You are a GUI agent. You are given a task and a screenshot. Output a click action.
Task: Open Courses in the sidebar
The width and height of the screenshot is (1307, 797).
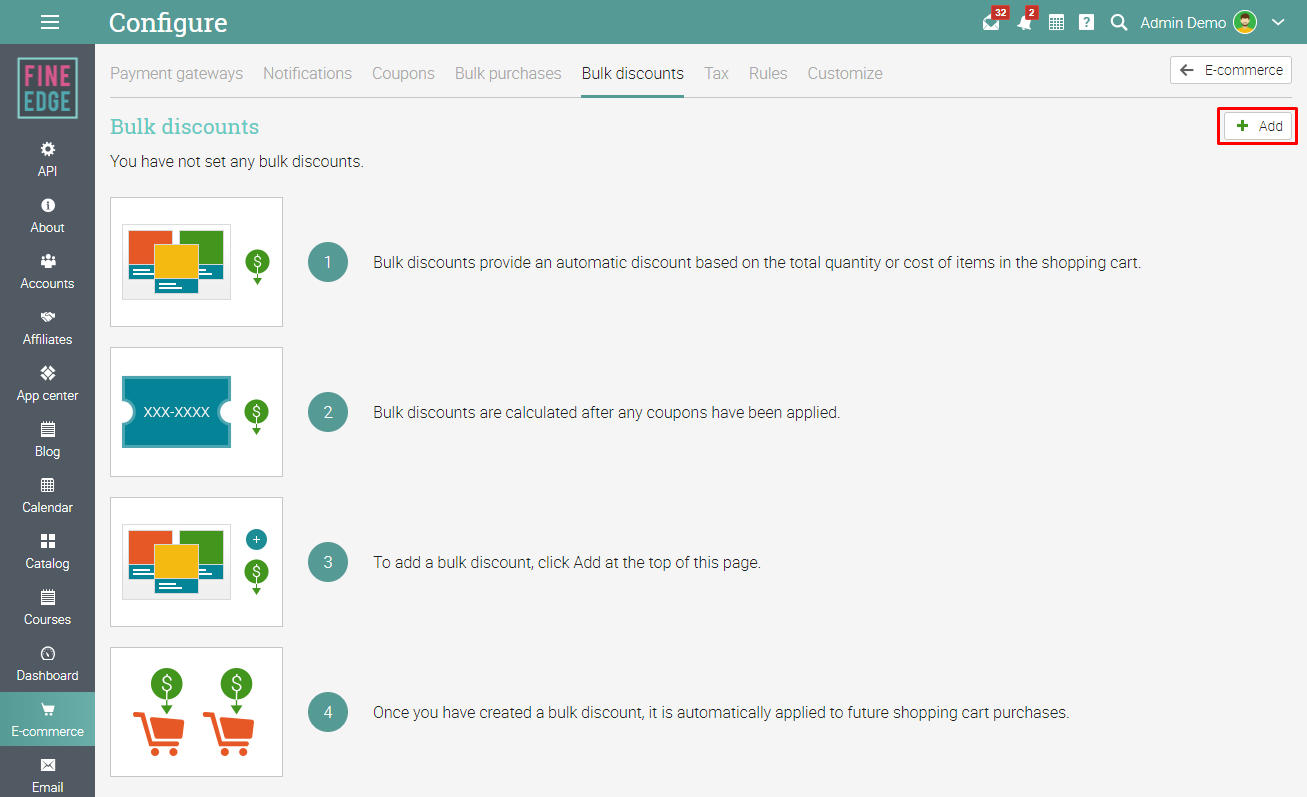pos(47,607)
